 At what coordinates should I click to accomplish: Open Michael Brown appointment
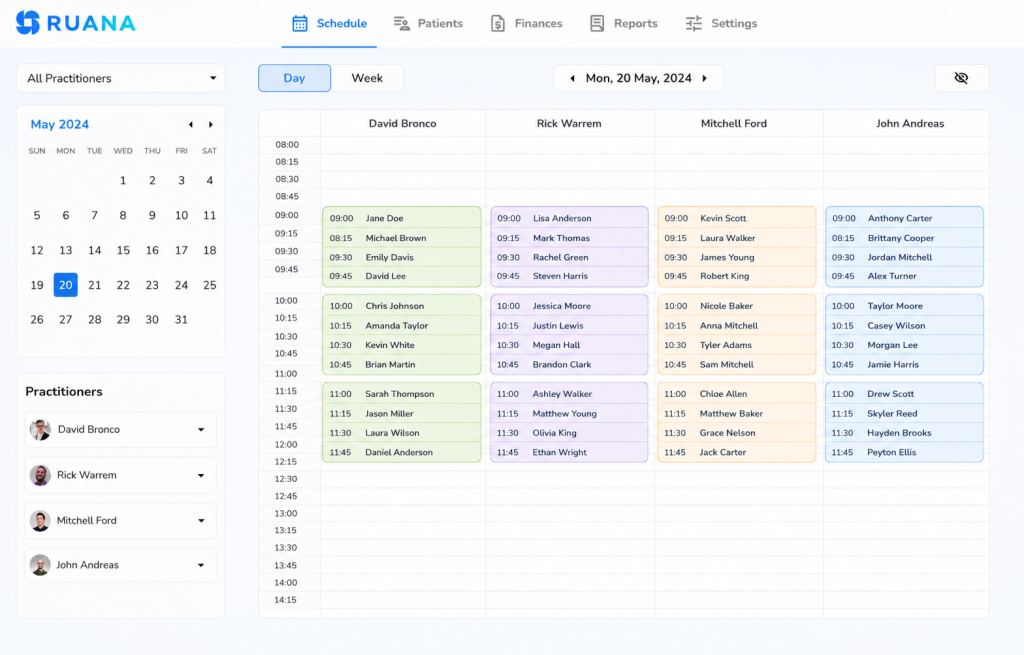(402, 238)
